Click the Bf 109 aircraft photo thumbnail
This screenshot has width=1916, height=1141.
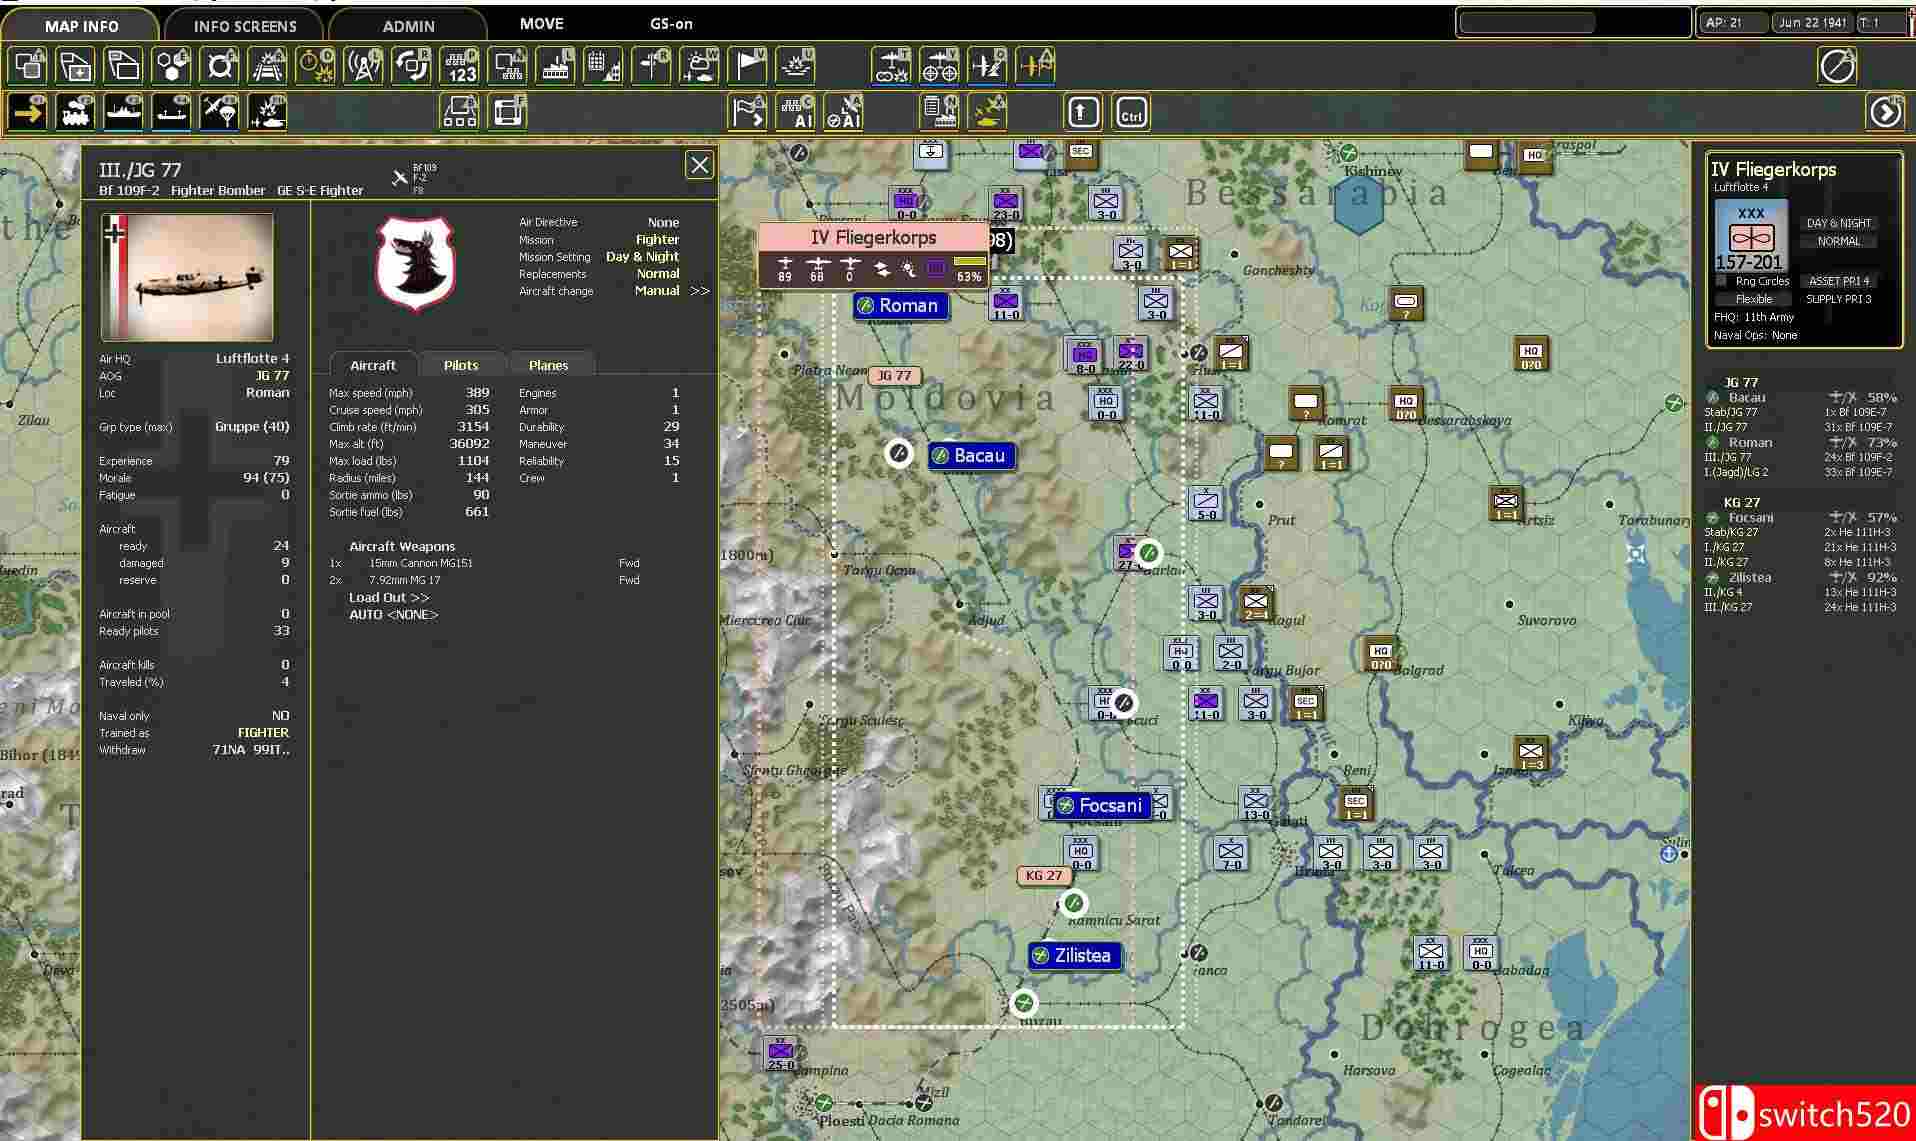tap(187, 277)
